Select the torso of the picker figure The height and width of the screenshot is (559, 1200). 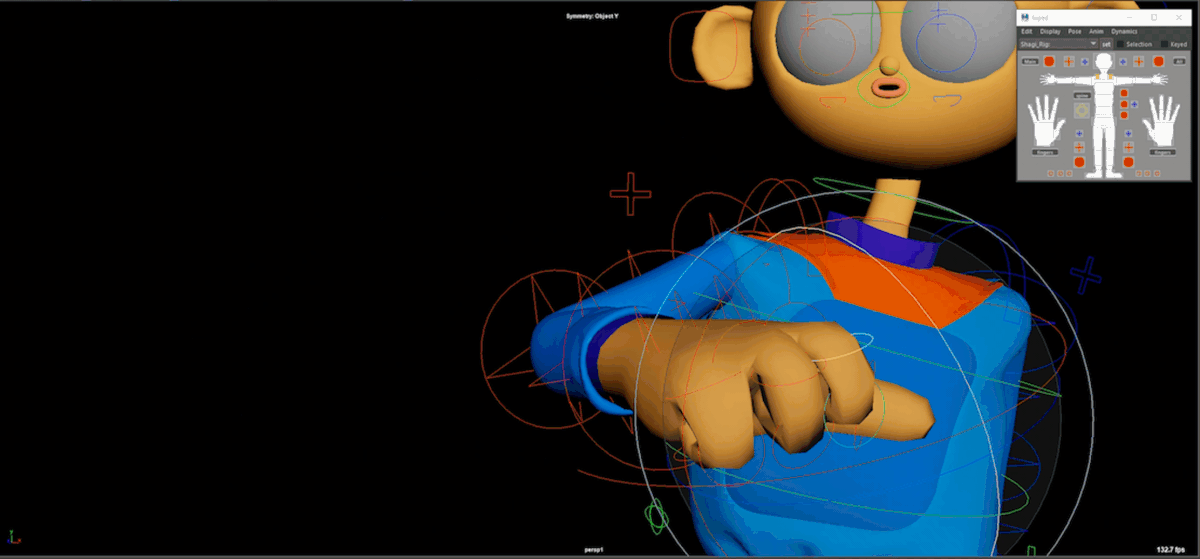coord(1103,102)
